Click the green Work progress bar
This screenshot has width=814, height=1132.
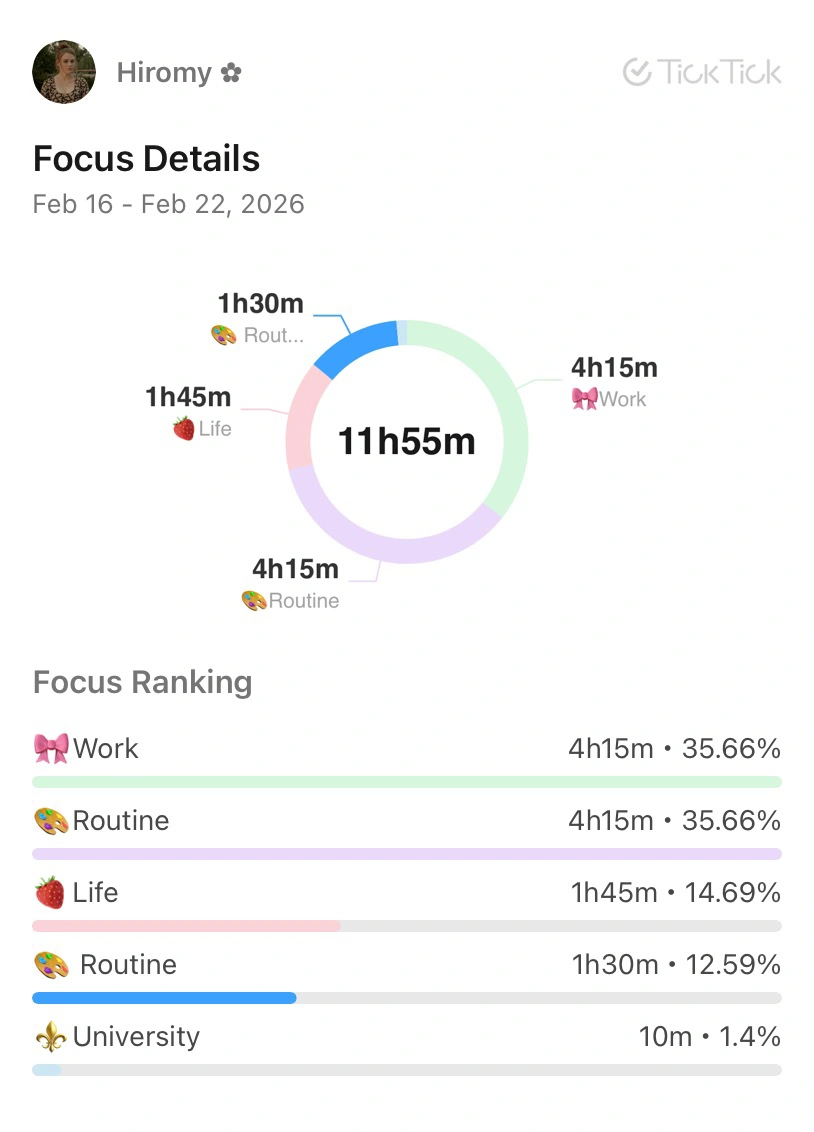406,782
